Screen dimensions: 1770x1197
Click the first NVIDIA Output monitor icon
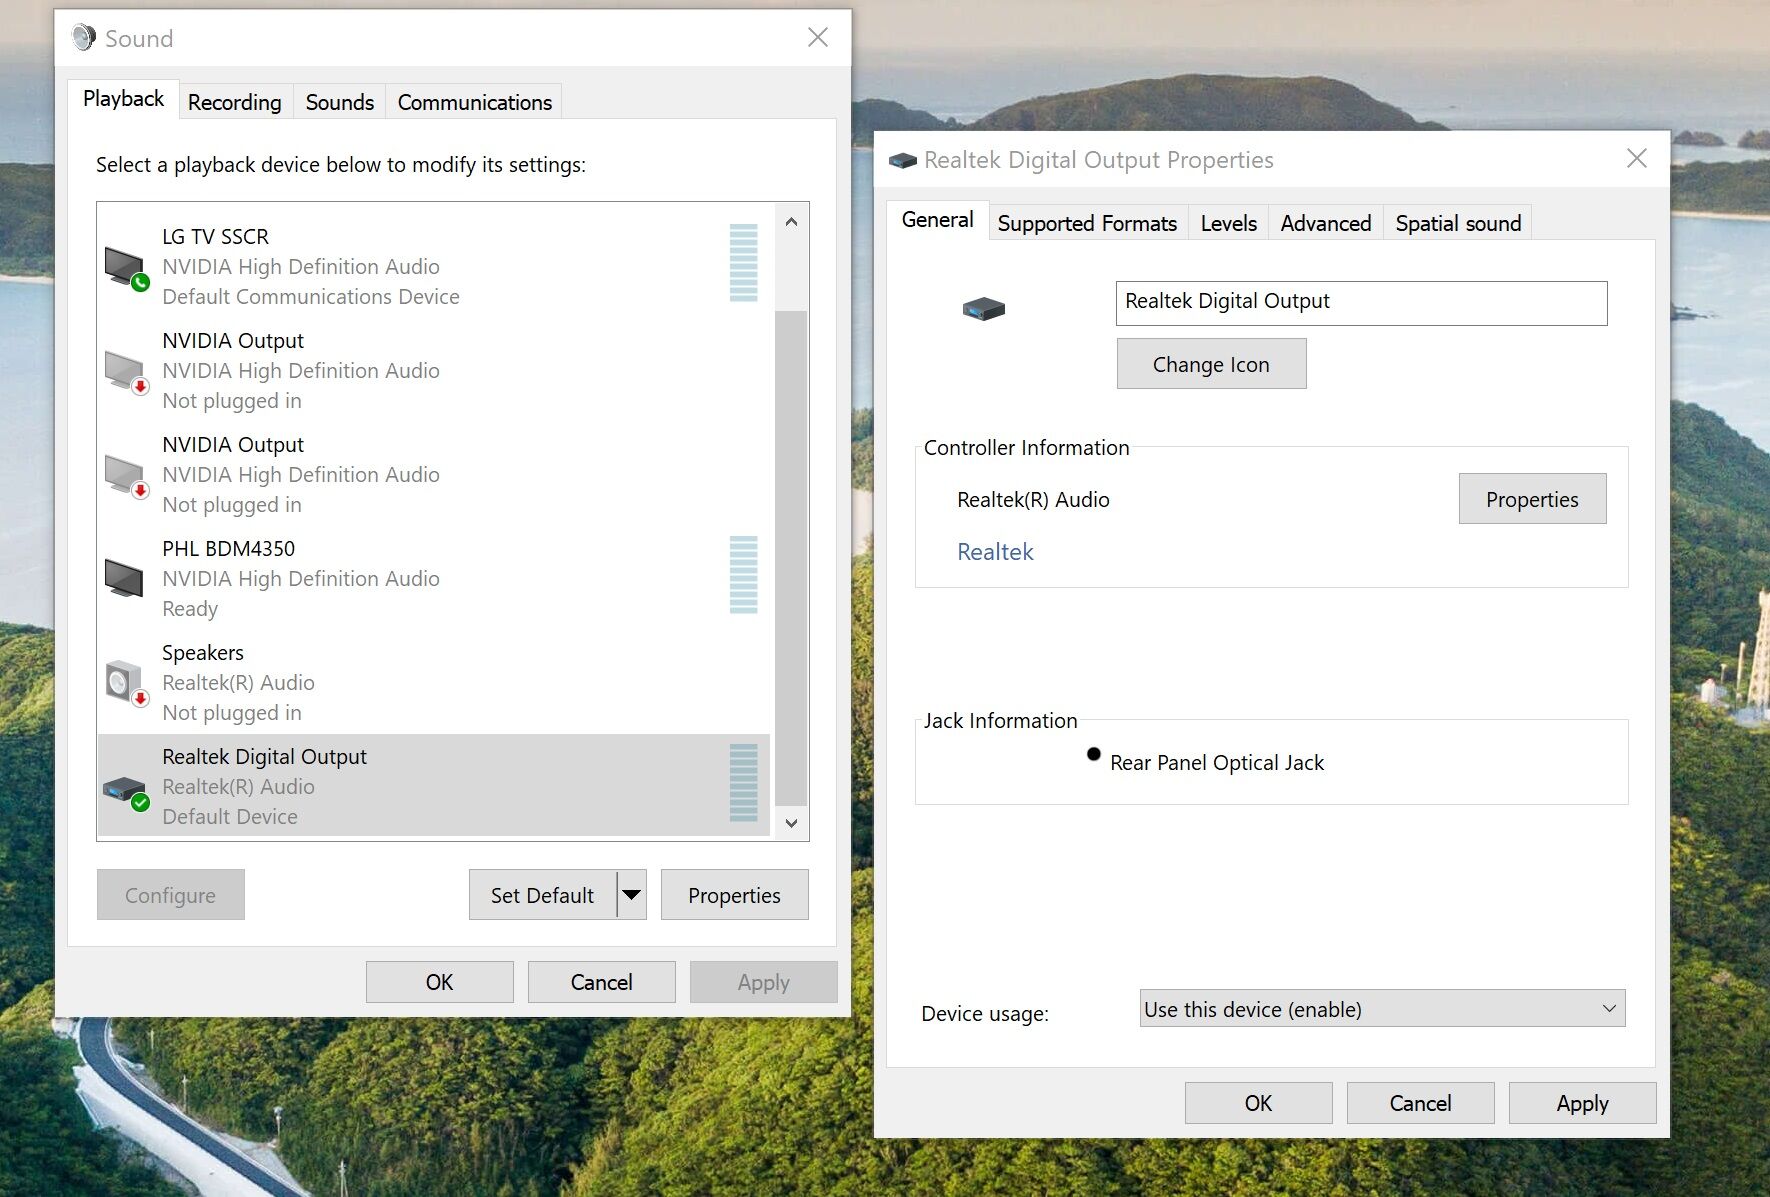(126, 372)
